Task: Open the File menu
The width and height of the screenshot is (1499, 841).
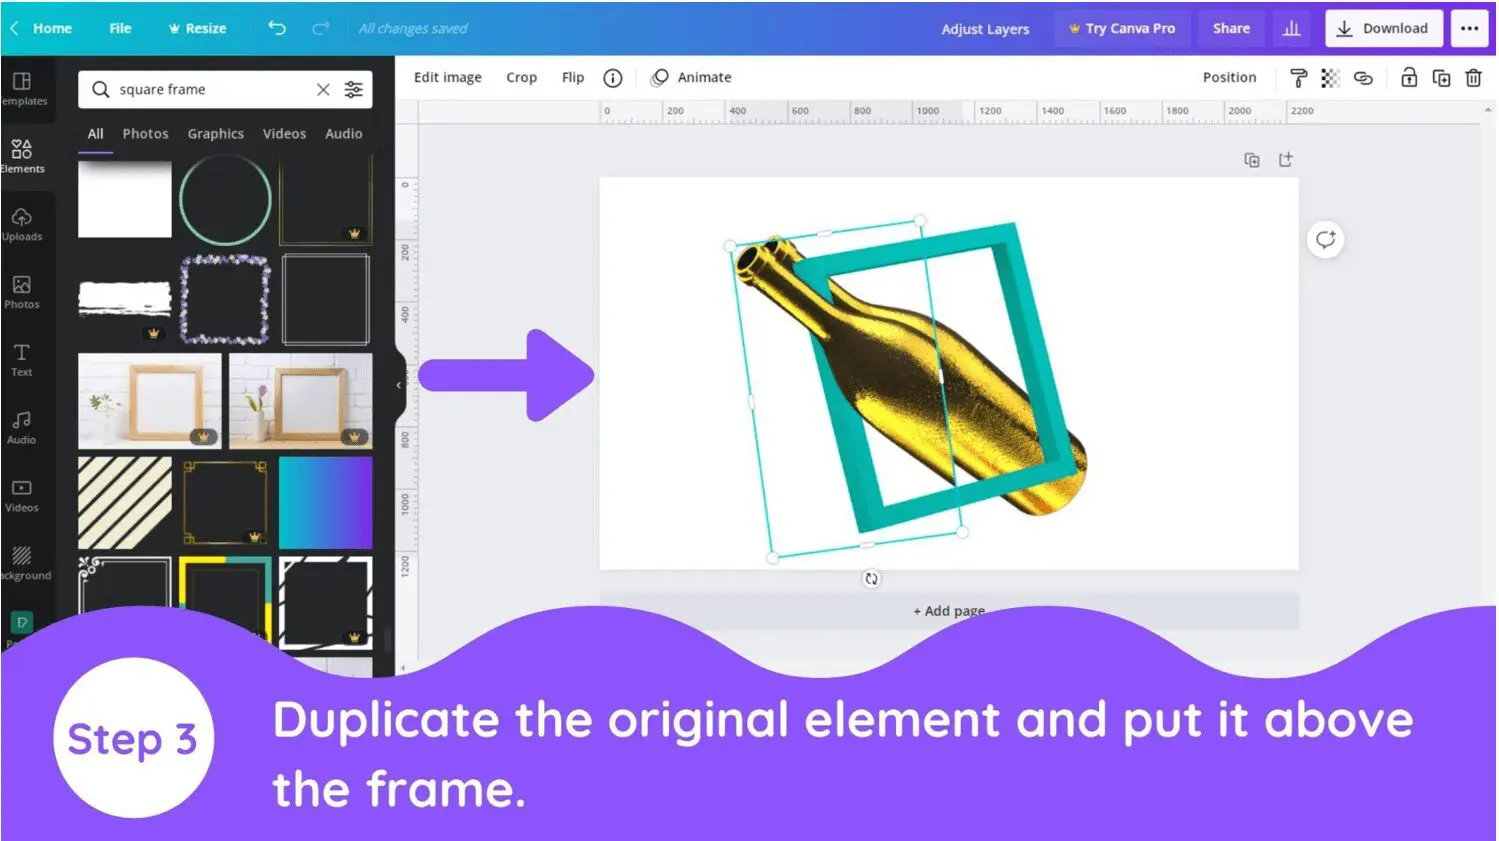Action: pyautogui.click(x=120, y=28)
